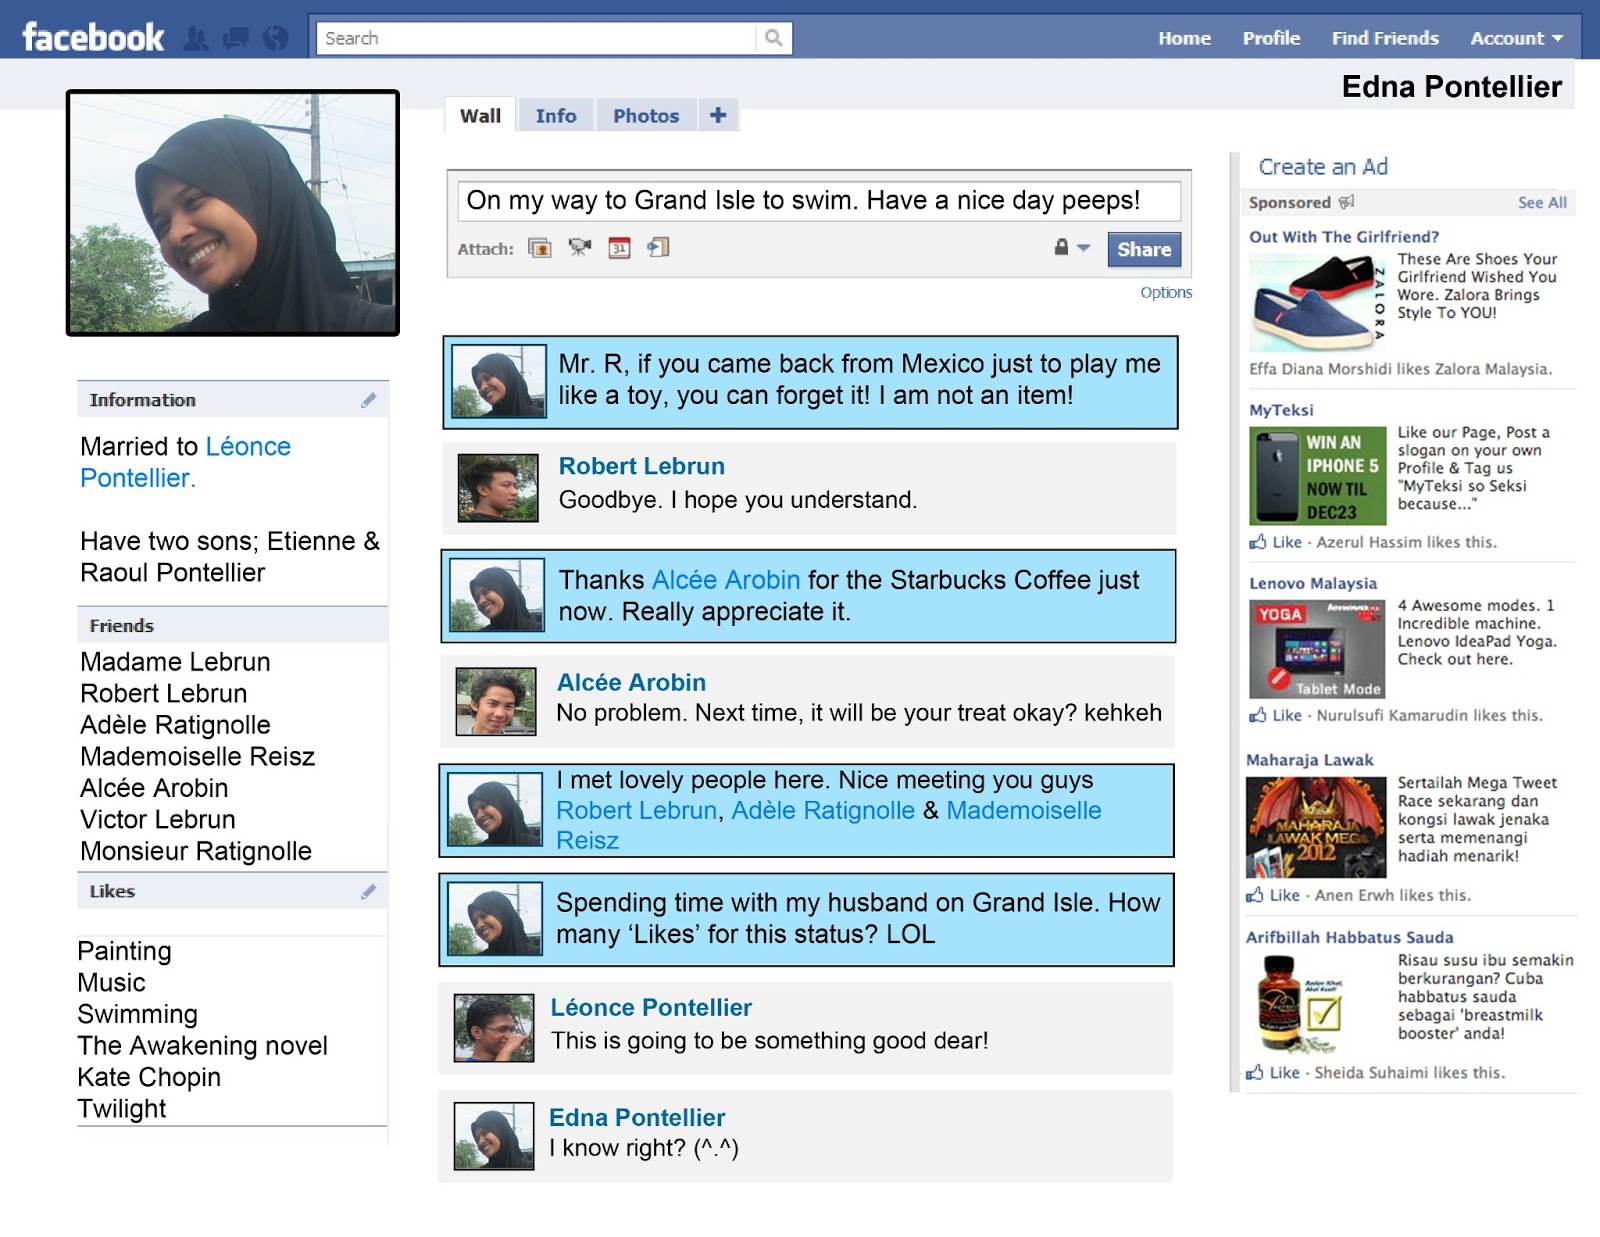This screenshot has width=1600, height=1237.
Task: Select 'Monsieur Ratignolle' in Friends list
Action: click(196, 851)
